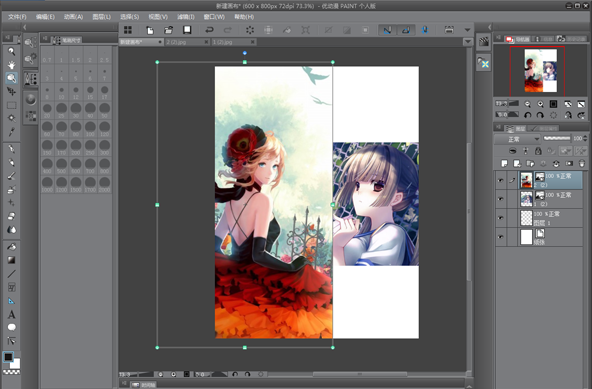Select the Frame border tool
The width and height of the screenshot is (592, 389).
pyautogui.click(x=11, y=287)
